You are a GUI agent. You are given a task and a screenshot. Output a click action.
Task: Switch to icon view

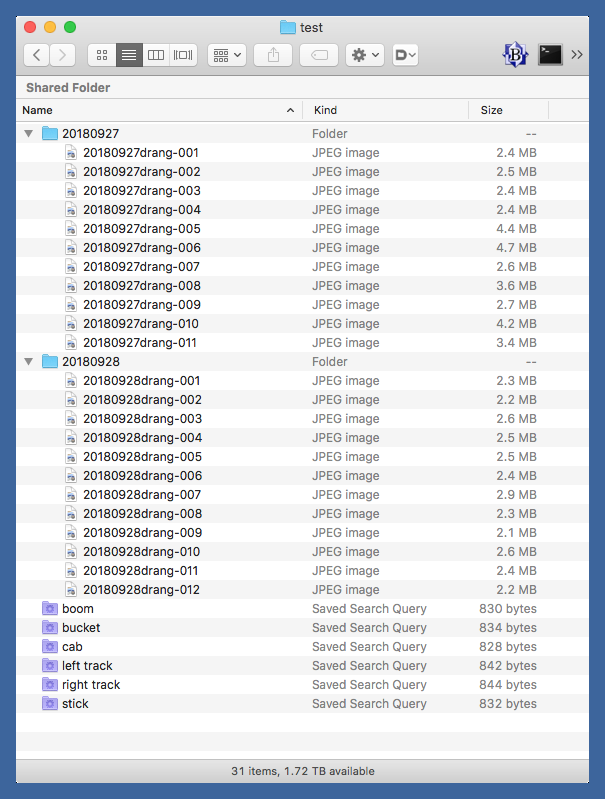[x=102, y=56]
